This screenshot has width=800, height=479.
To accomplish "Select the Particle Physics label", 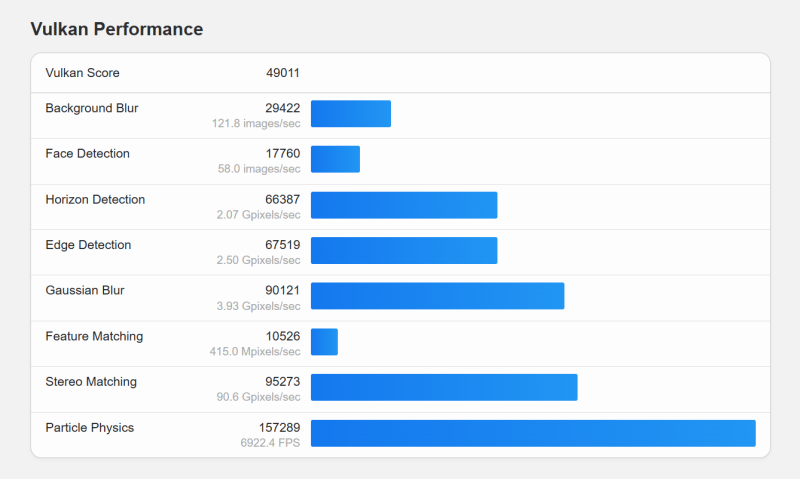I will (x=89, y=427).
